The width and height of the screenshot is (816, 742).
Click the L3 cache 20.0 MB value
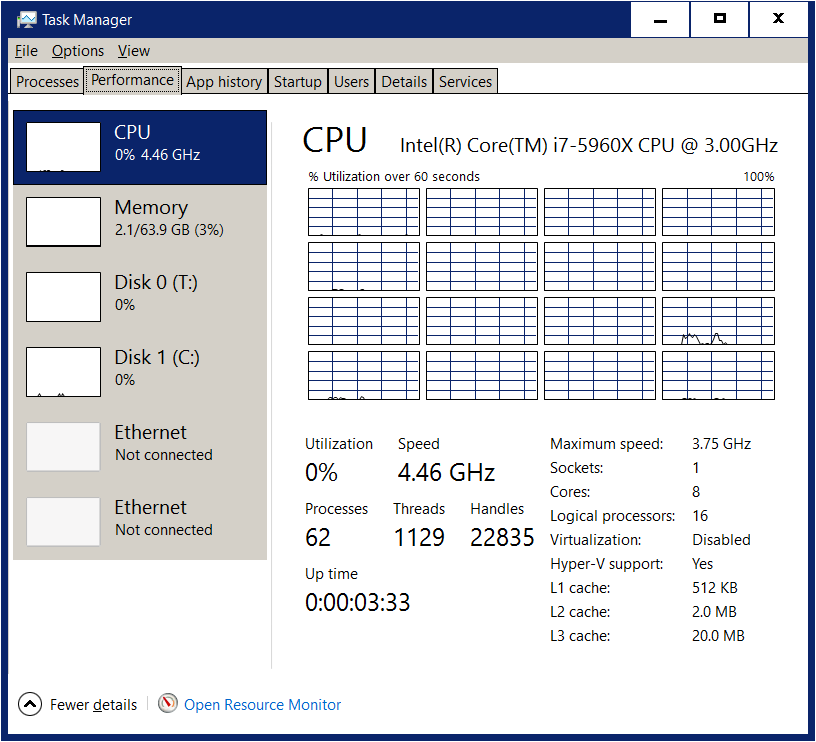(718, 635)
